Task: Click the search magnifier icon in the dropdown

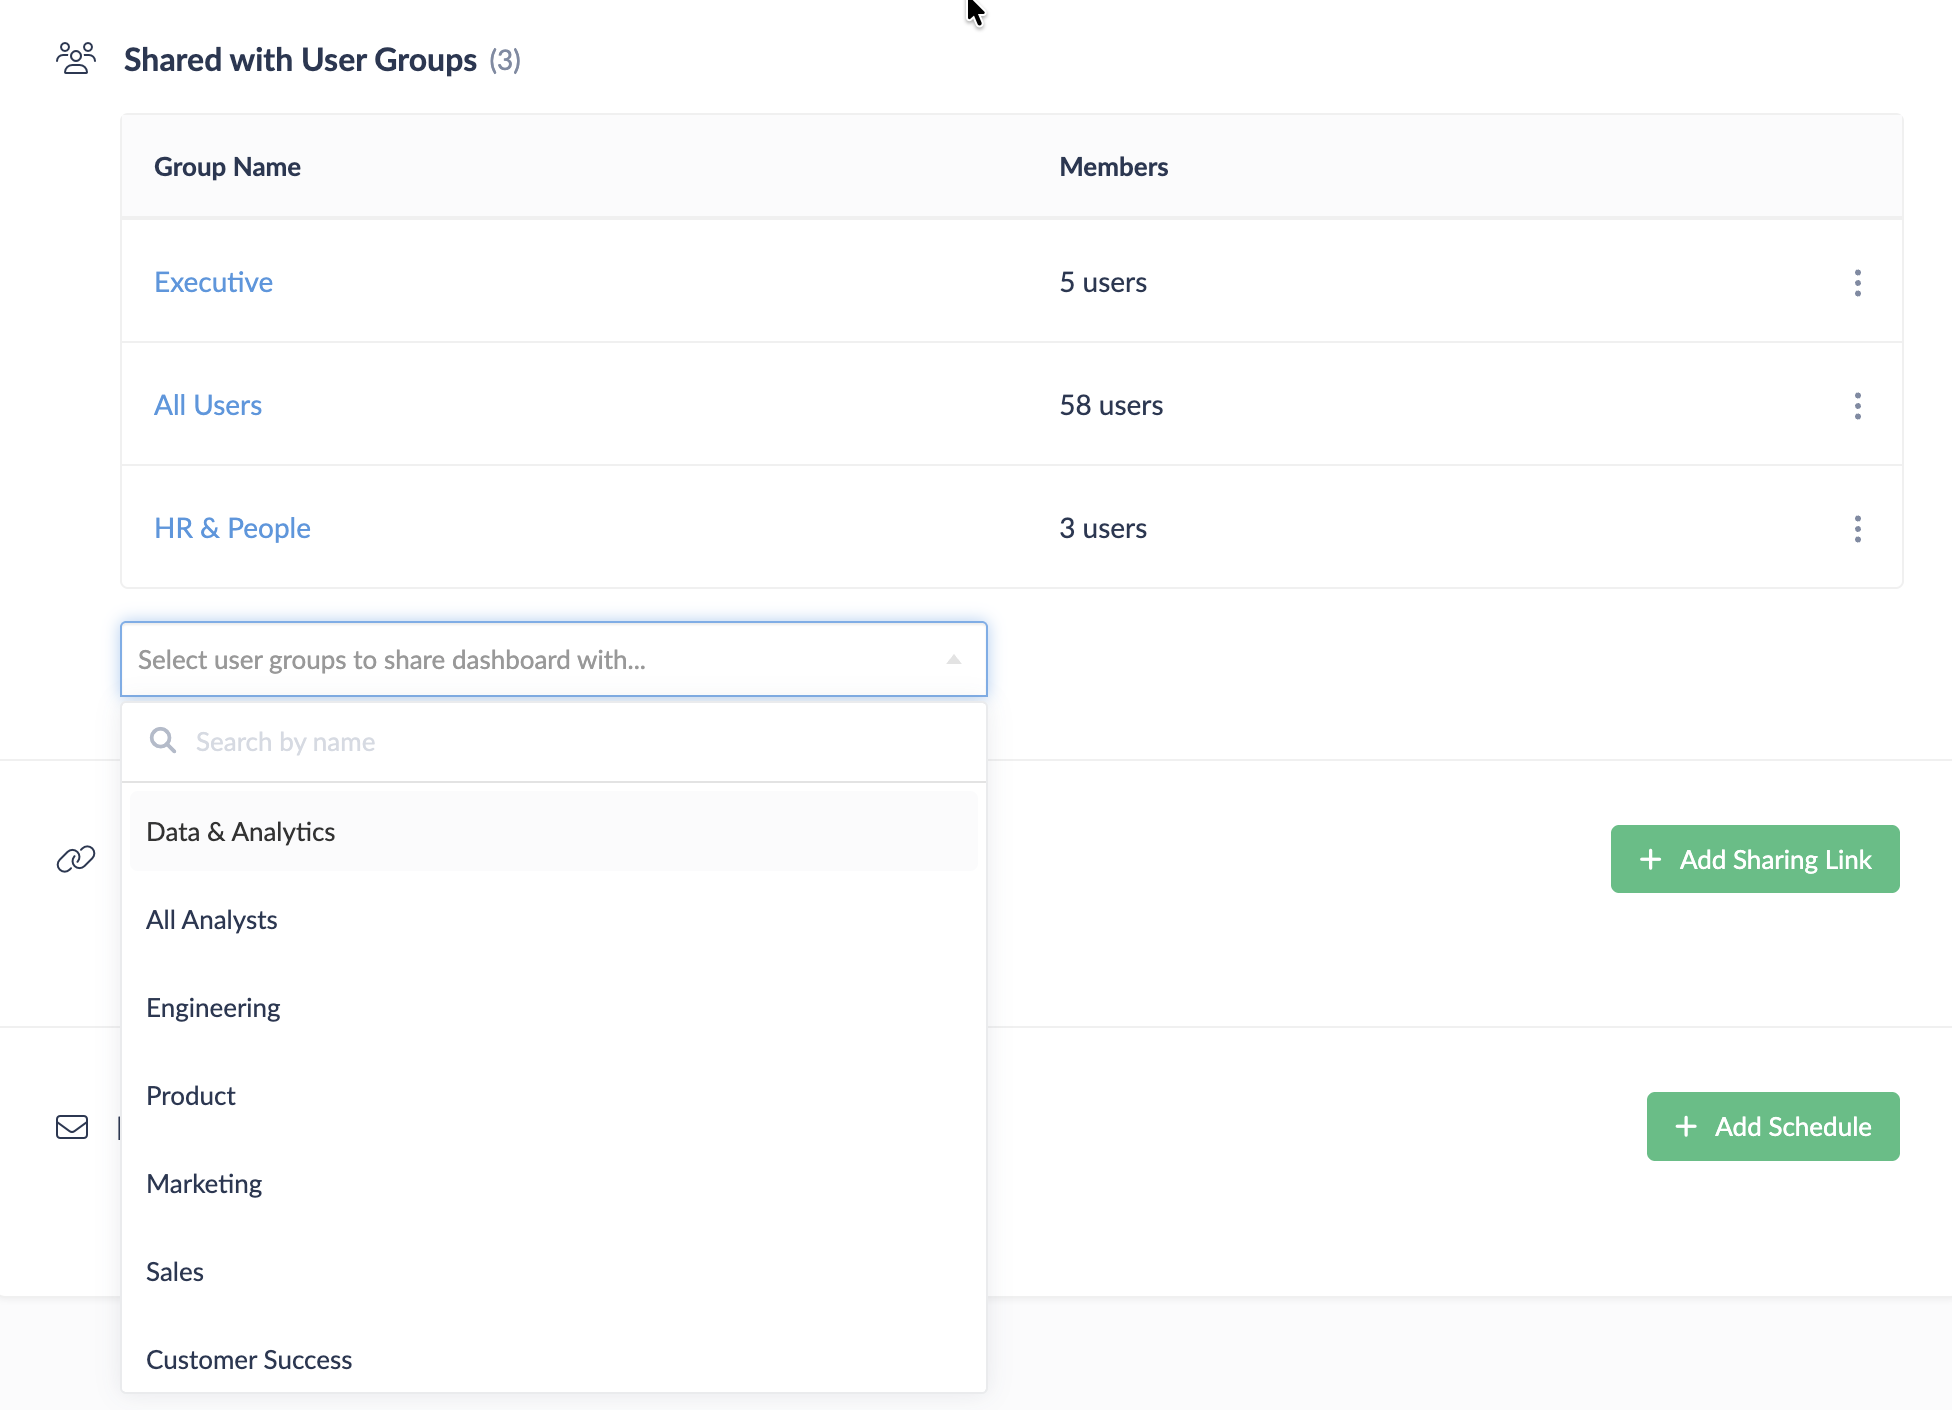Action: click(x=162, y=740)
